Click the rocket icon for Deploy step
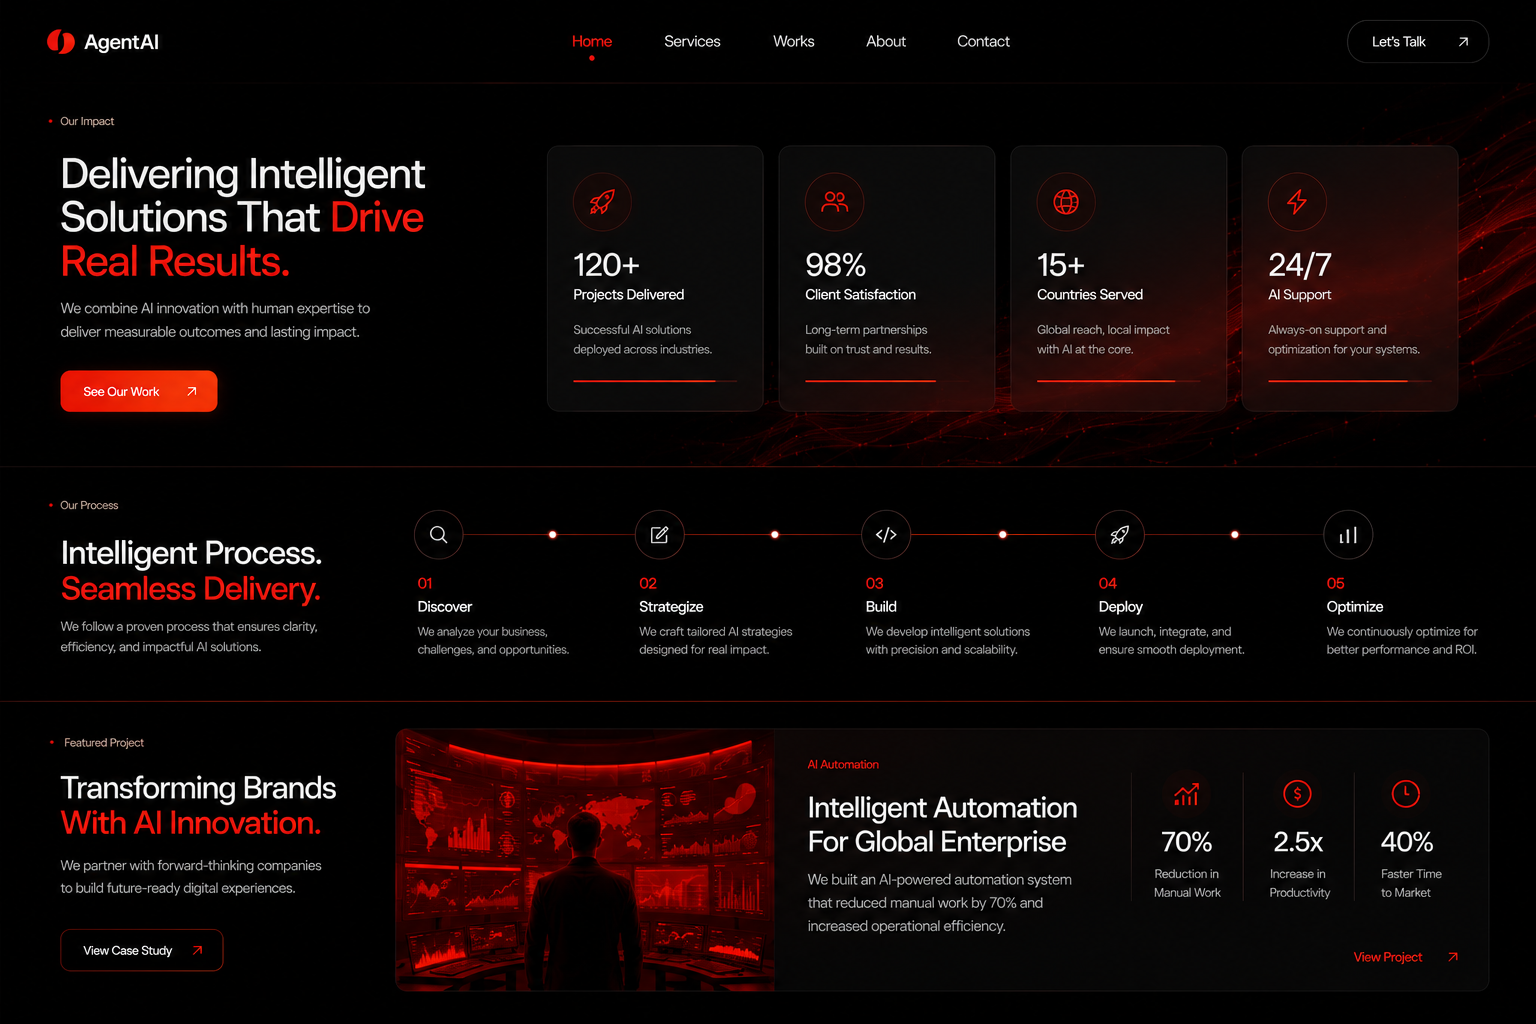The width and height of the screenshot is (1536, 1024). tap(1120, 535)
